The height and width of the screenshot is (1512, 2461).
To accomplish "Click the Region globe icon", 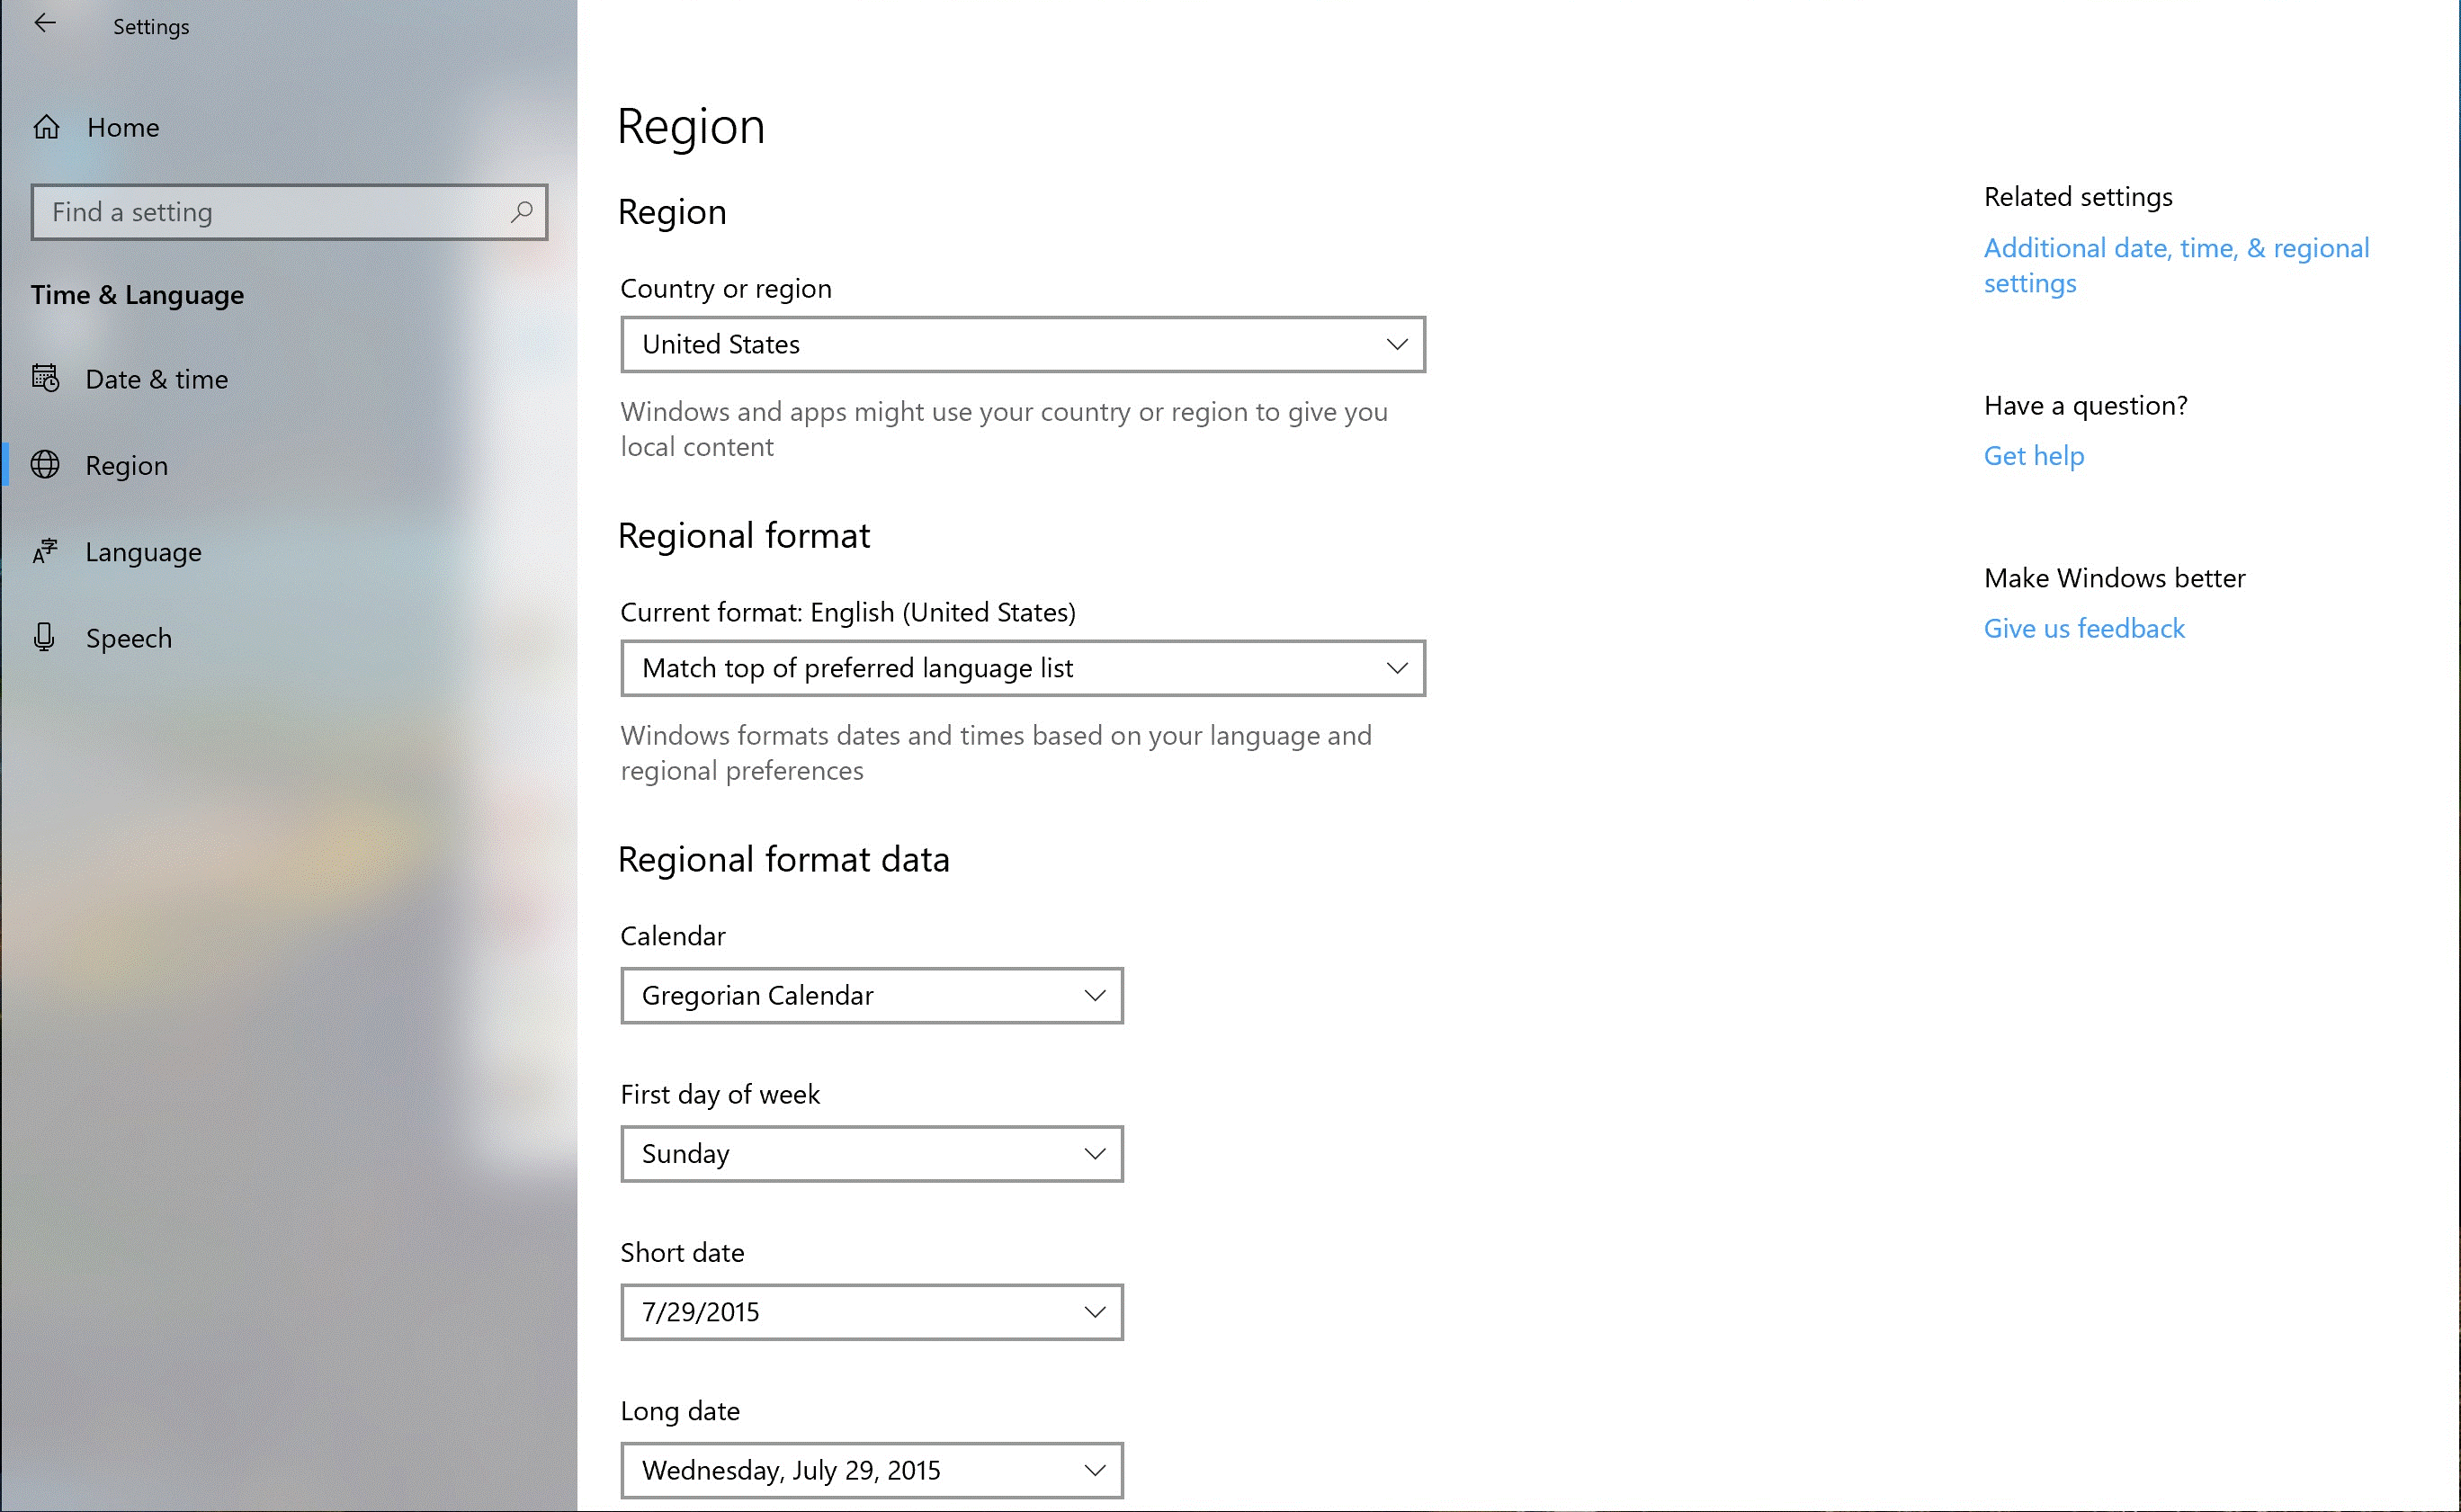I will (x=46, y=464).
